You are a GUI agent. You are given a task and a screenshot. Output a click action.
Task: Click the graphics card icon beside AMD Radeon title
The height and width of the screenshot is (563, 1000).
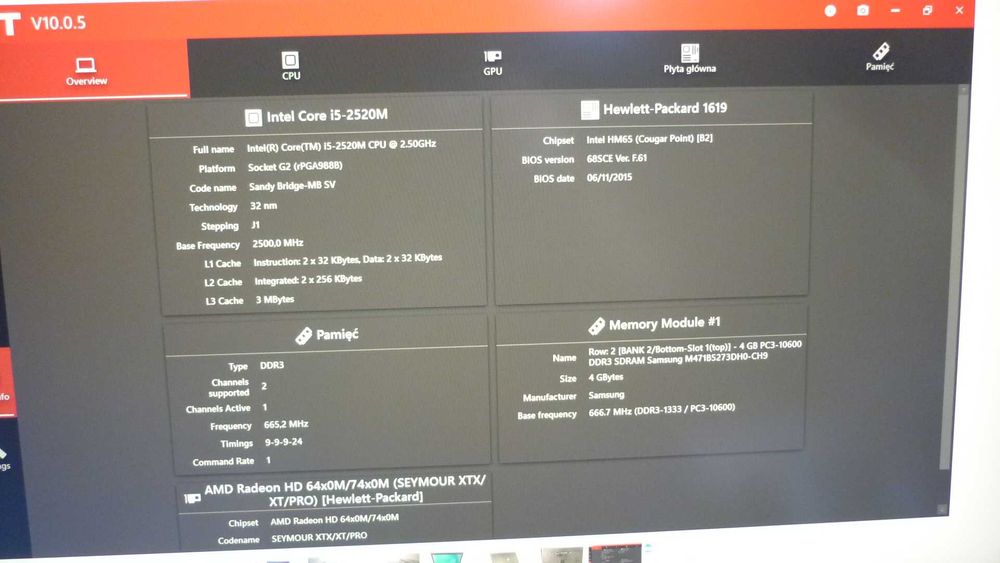[x=192, y=498]
